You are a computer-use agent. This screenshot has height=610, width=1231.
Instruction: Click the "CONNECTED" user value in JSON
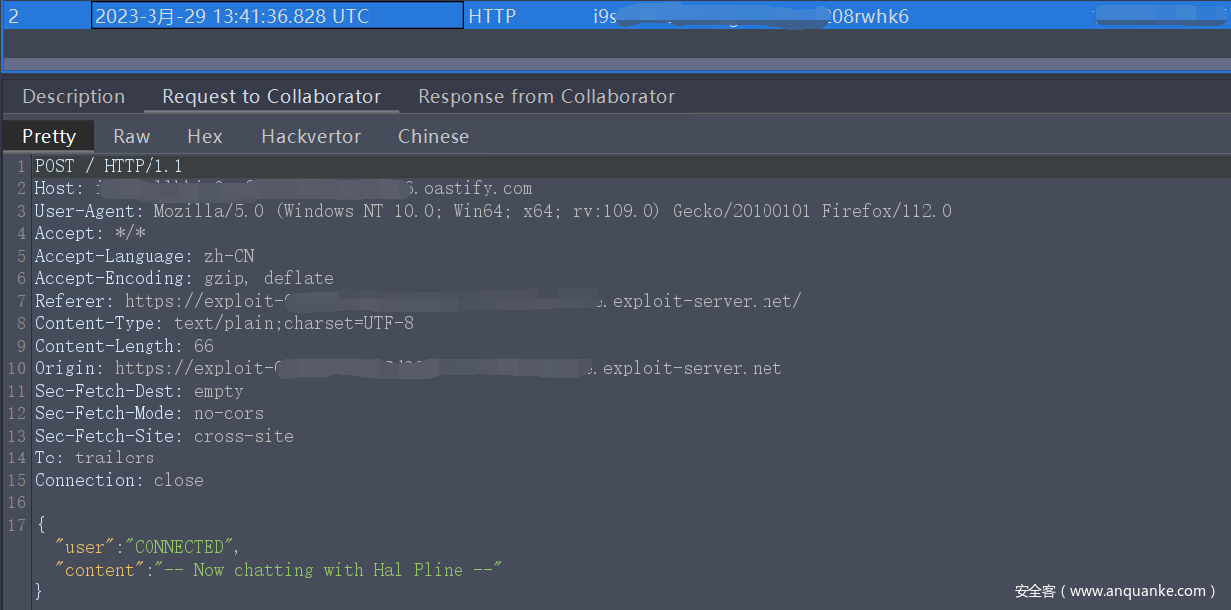(180, 547)
